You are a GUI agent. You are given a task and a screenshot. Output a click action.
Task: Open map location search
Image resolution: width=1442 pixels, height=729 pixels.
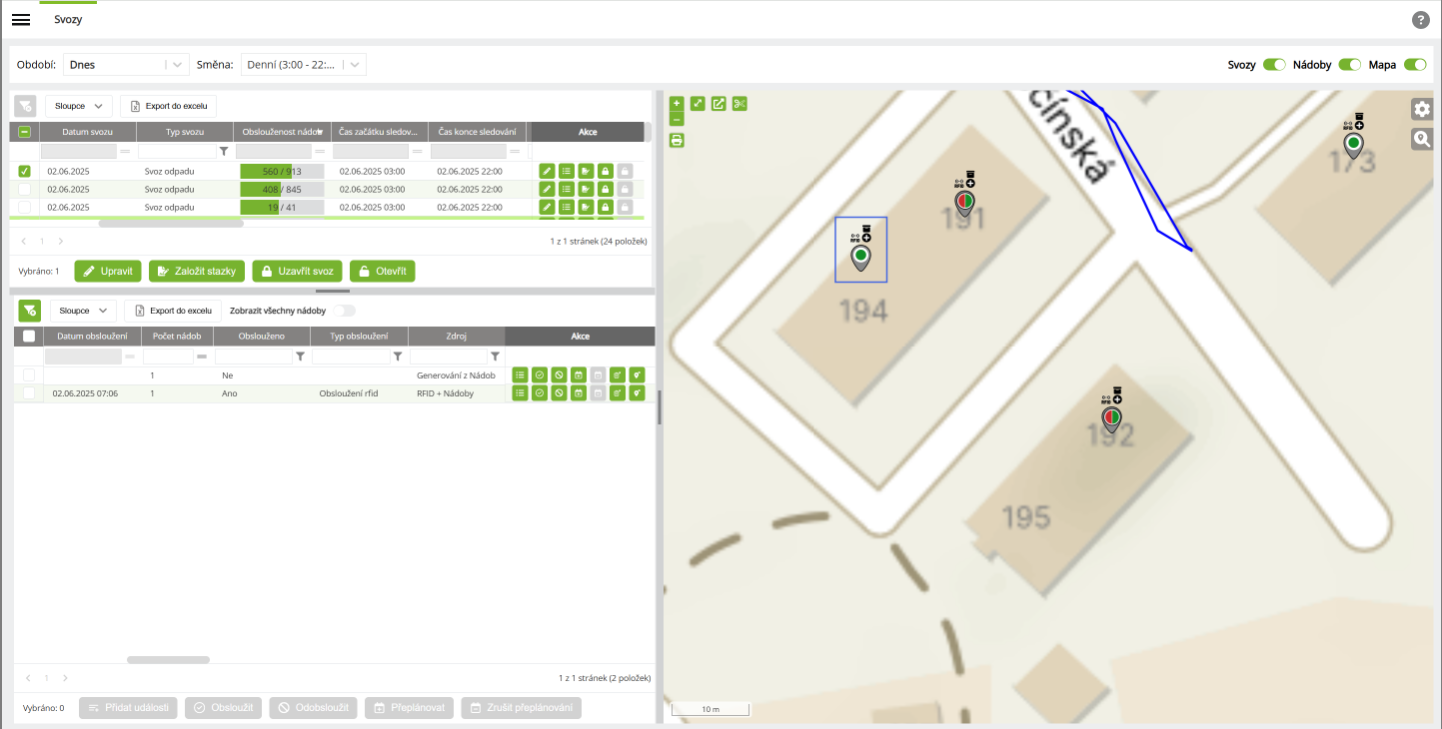[x=1422, y=139]
